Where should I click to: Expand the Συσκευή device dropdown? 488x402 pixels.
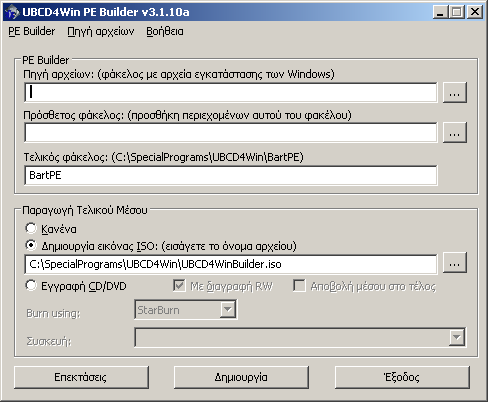(456, 337)
